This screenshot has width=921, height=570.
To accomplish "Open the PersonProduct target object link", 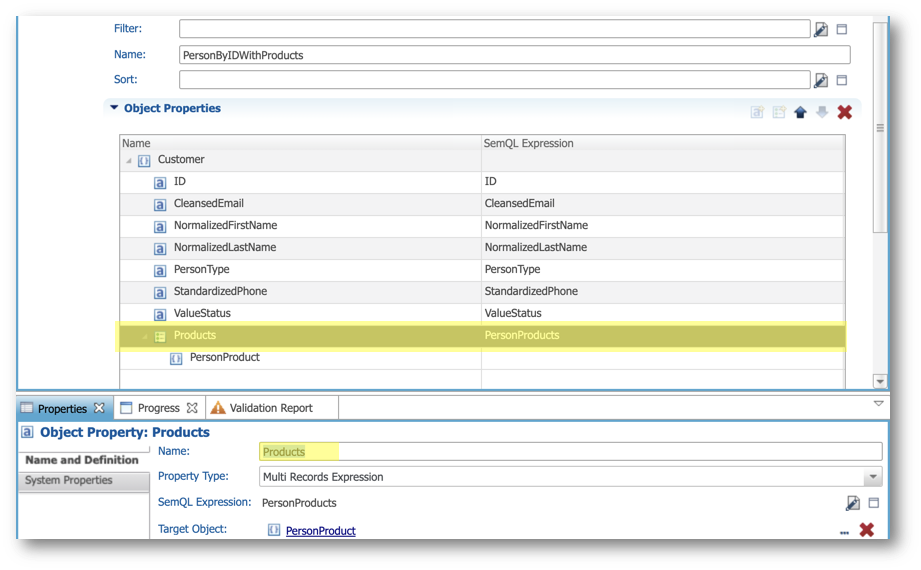I will coord(320,531).
